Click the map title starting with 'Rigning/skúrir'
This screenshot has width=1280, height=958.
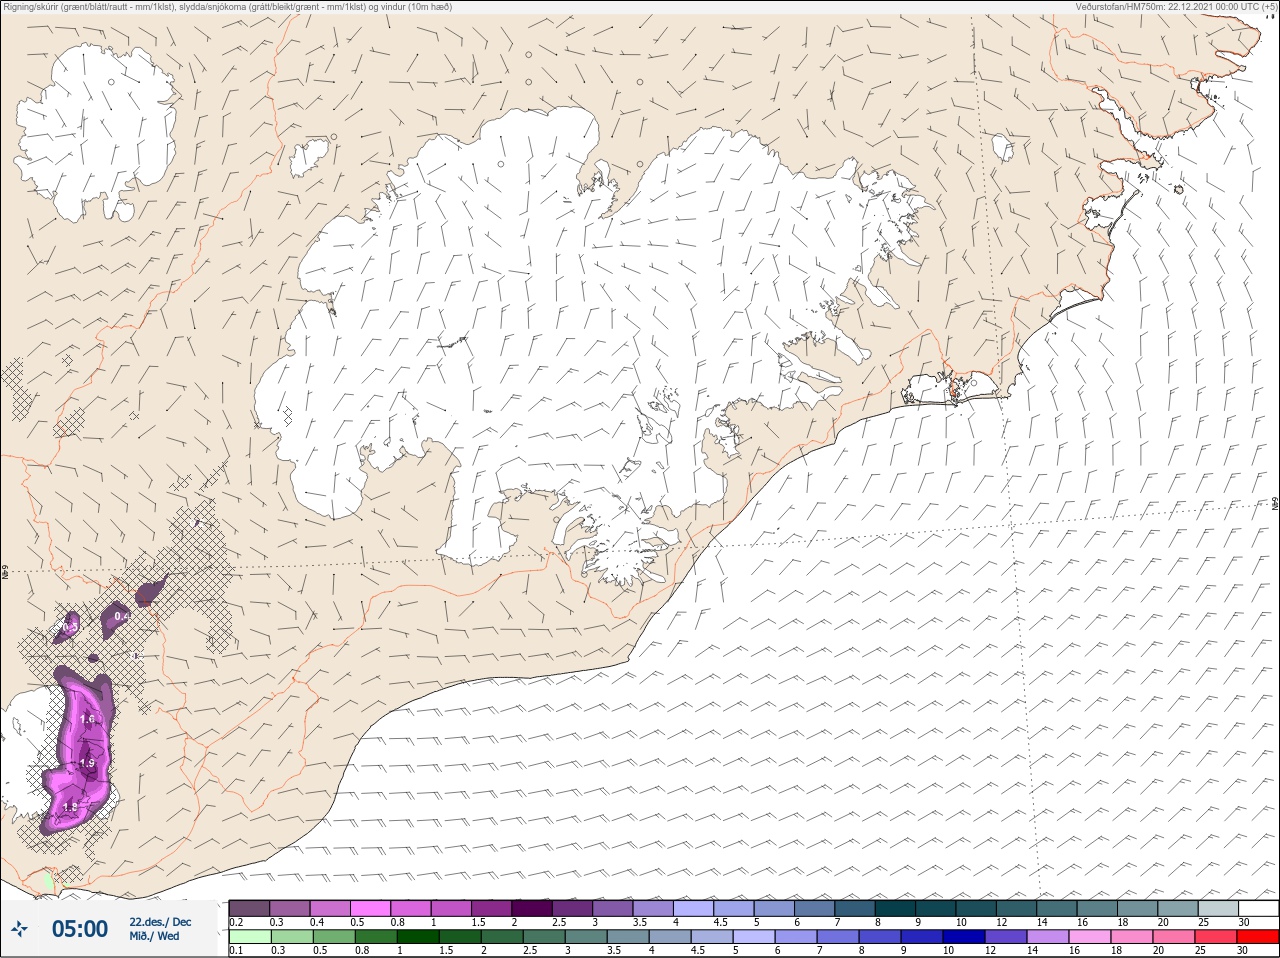pyautogui.click(x=227, y=6)
